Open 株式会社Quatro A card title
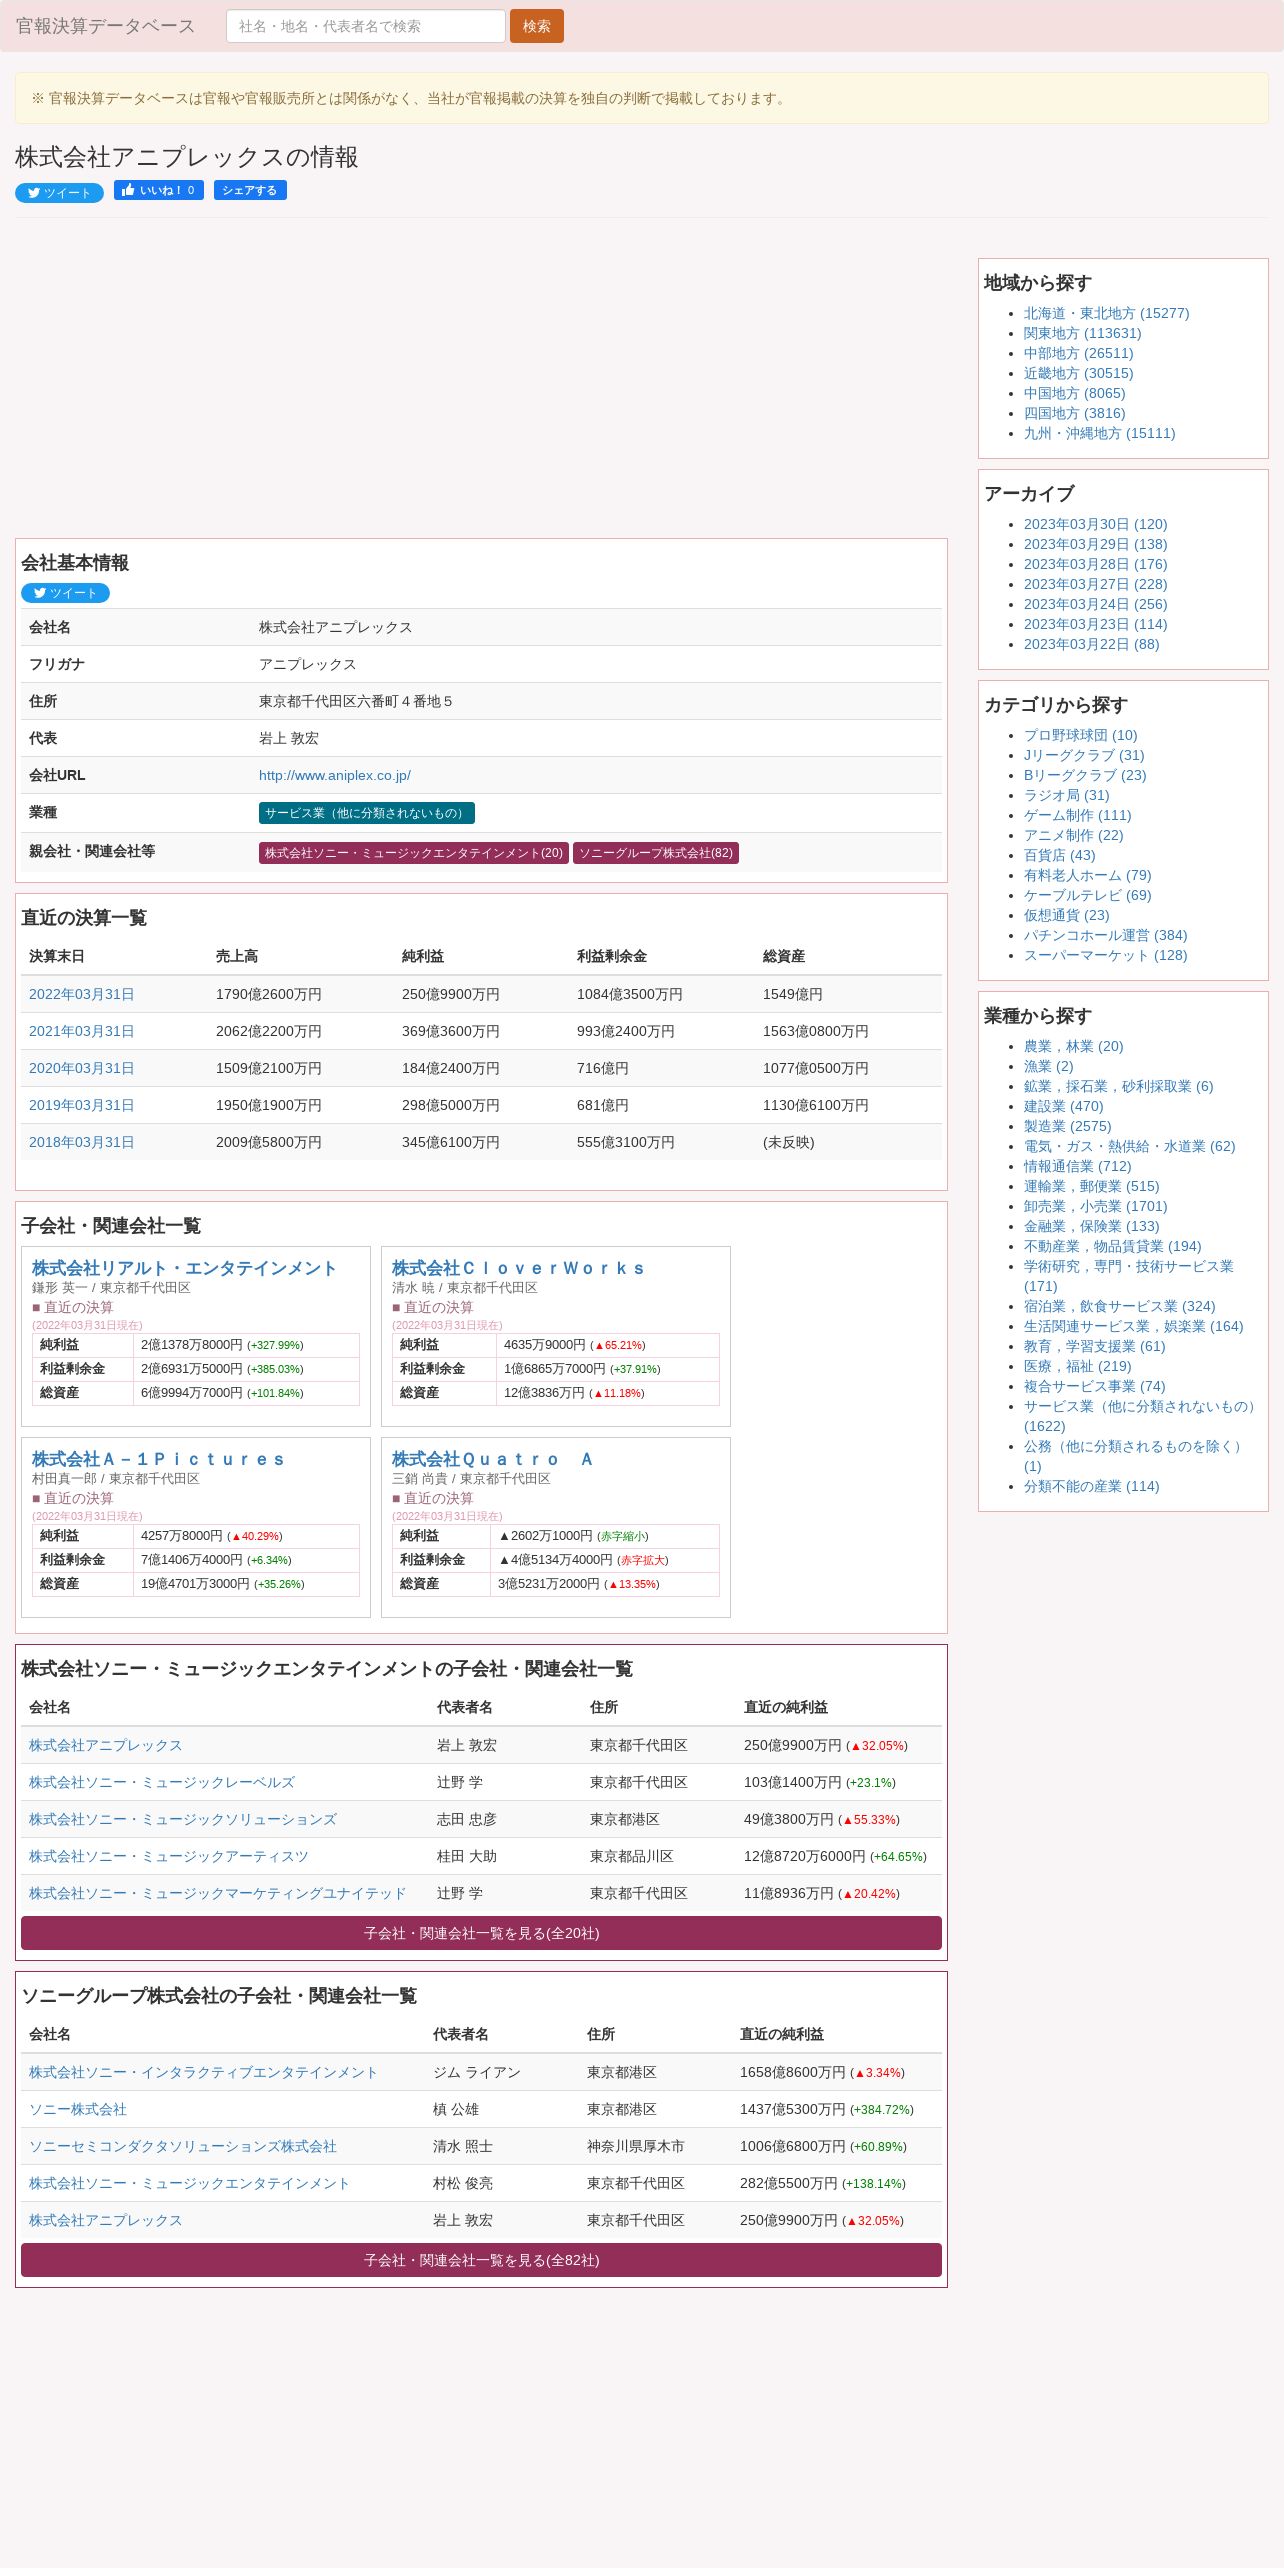 492,1459
